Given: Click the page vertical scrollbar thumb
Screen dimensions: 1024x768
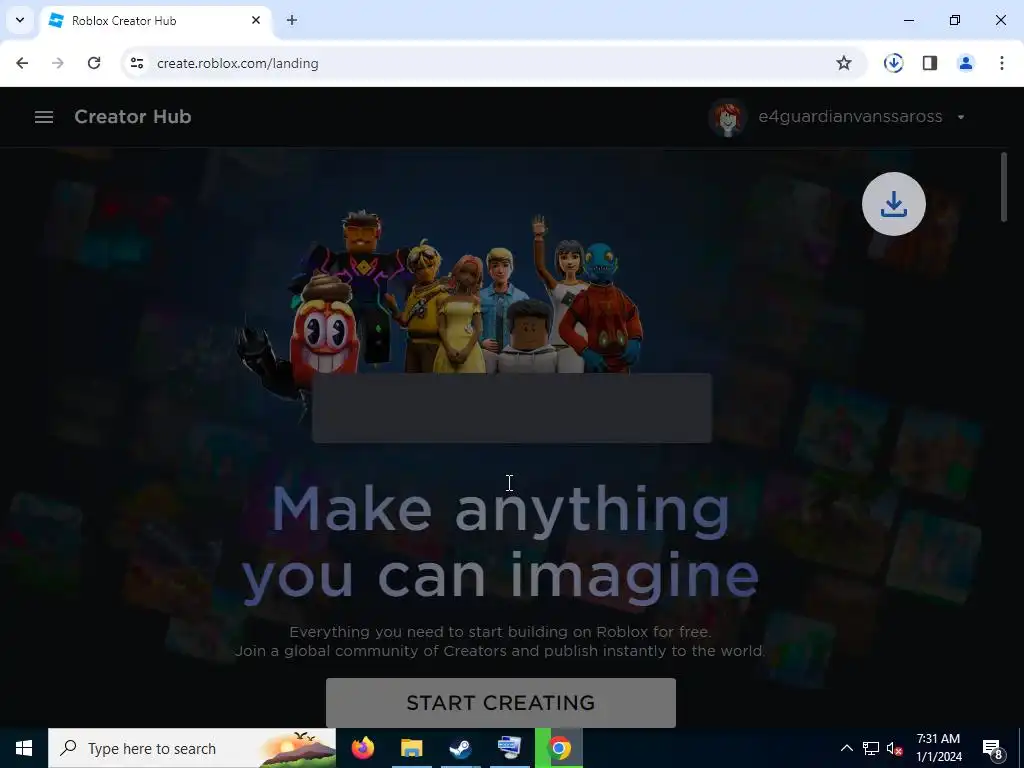Looking at the screenshot, I should click(1004, 187).
